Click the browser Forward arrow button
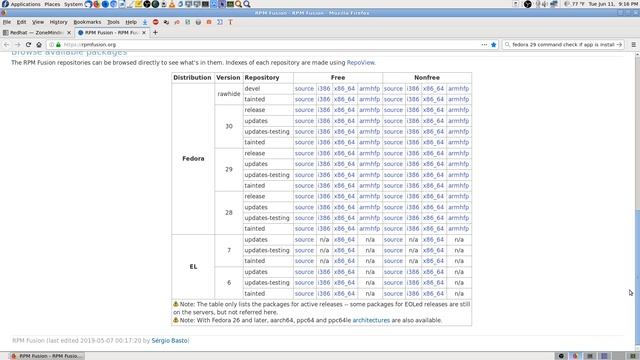The width and height of the screenshot is (640, 360). click(x=17, y=44)
